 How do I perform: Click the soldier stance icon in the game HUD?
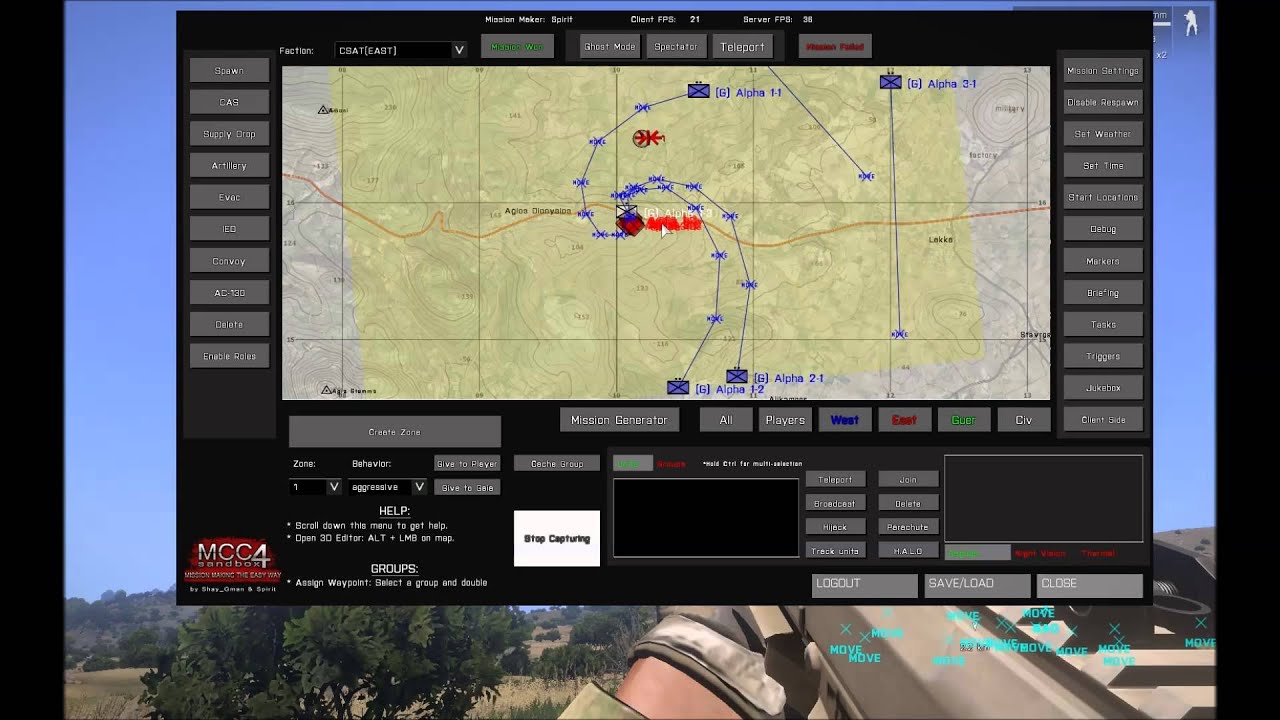pos(1190,24)
